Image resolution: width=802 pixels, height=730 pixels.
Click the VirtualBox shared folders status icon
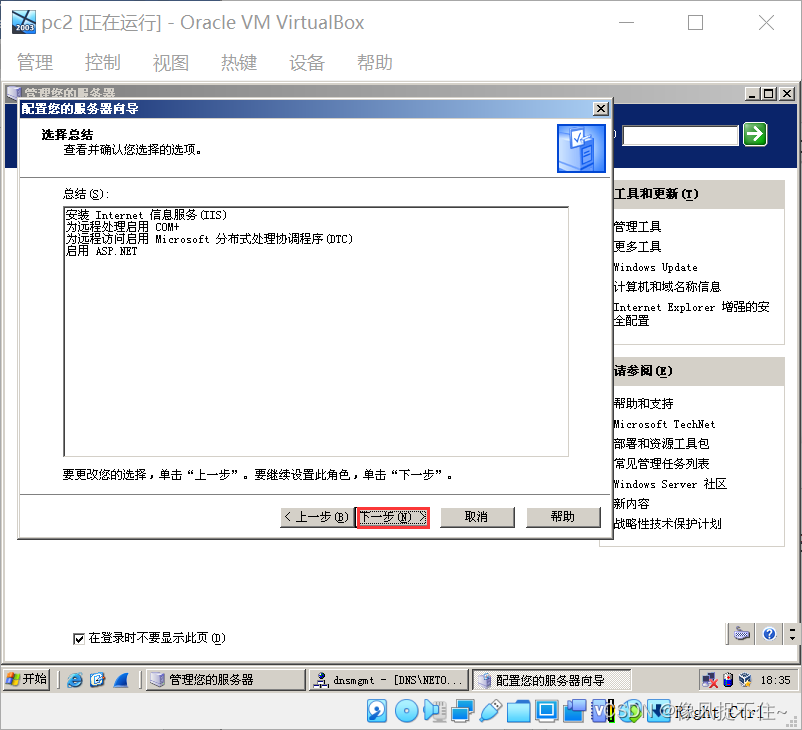pyautogui.click(x=518, y=711)
